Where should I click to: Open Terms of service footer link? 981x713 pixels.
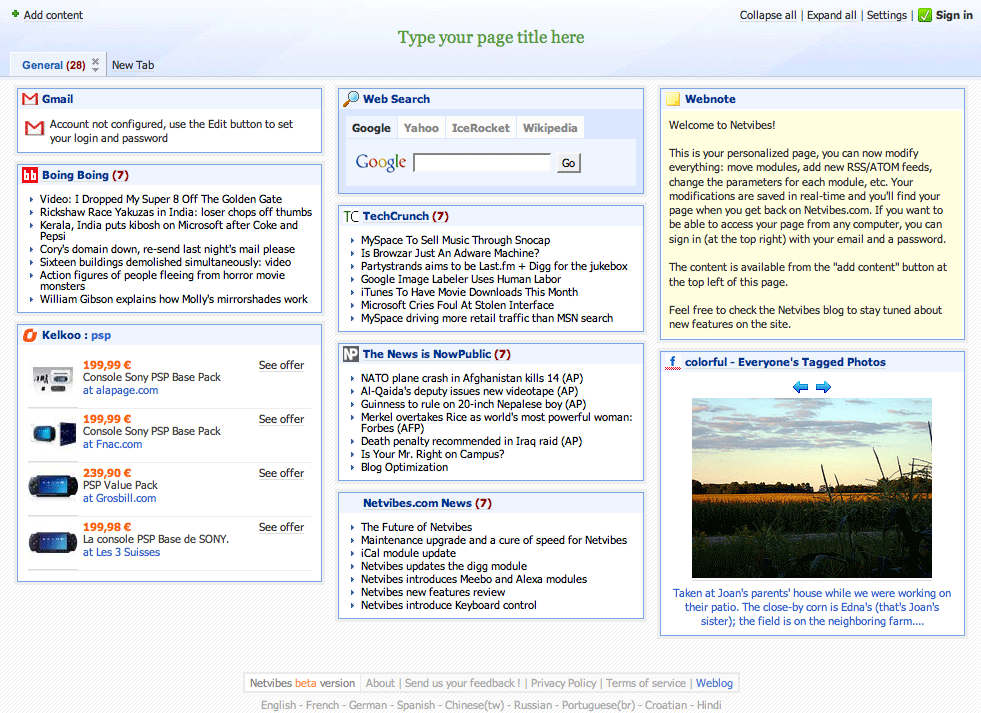[646, 683]
